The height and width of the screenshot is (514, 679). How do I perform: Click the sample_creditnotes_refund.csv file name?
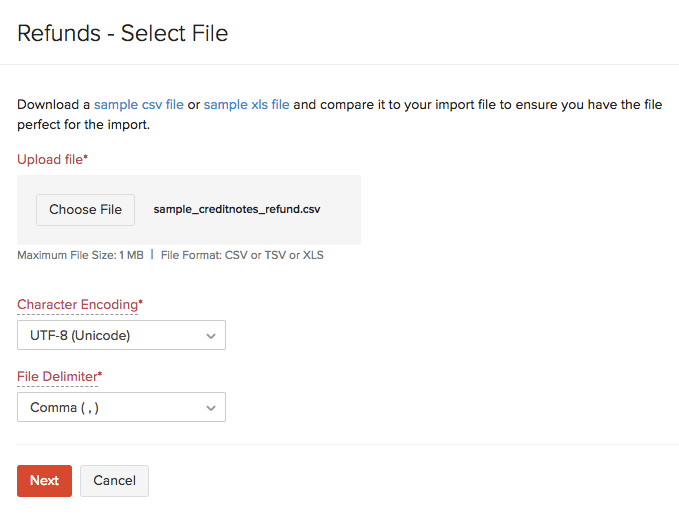[237, 210]
